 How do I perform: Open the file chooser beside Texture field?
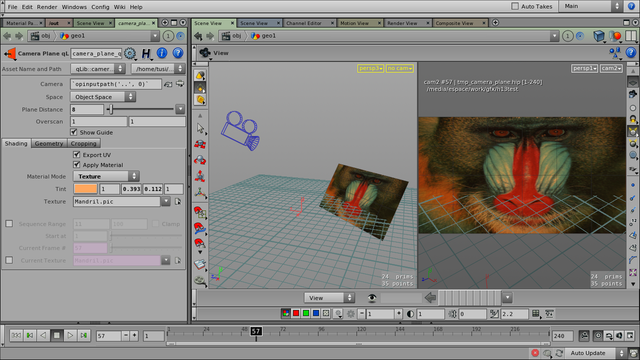178,202
